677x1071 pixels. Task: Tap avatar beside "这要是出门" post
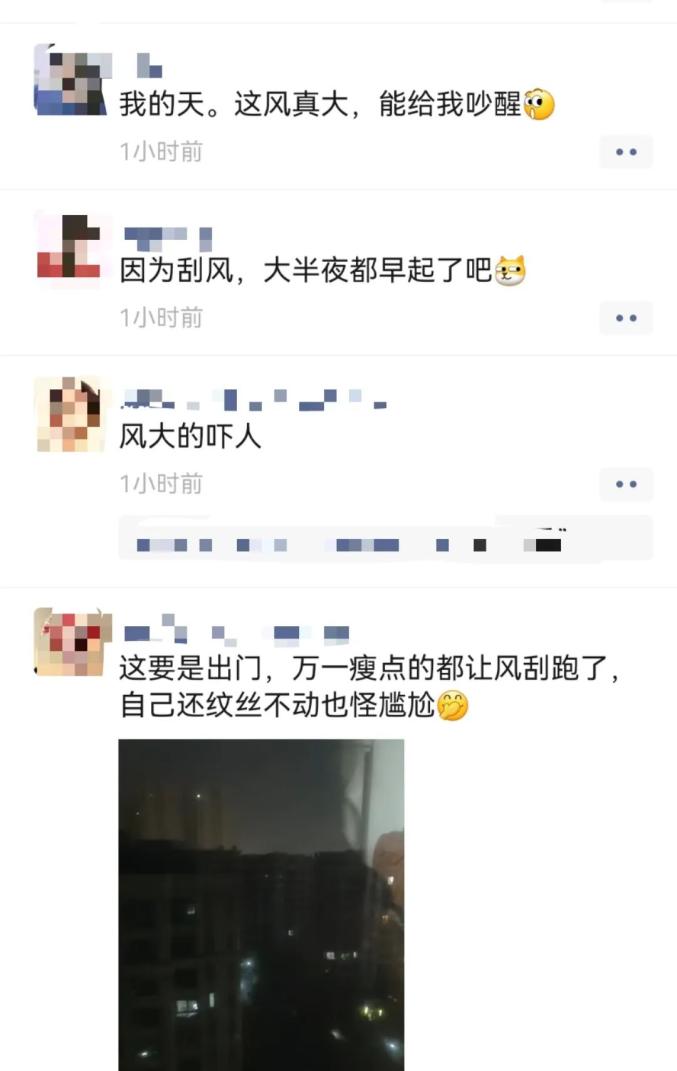click(72, 642)
